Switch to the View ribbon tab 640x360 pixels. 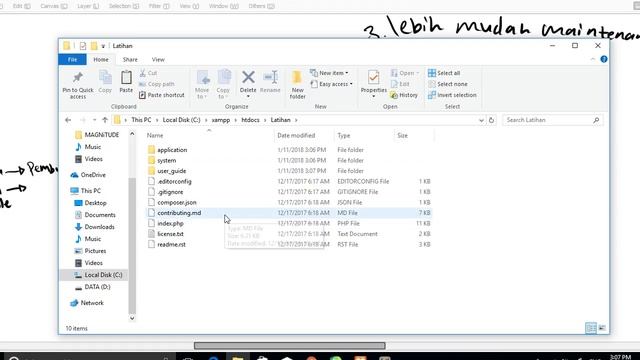[158, 60]
